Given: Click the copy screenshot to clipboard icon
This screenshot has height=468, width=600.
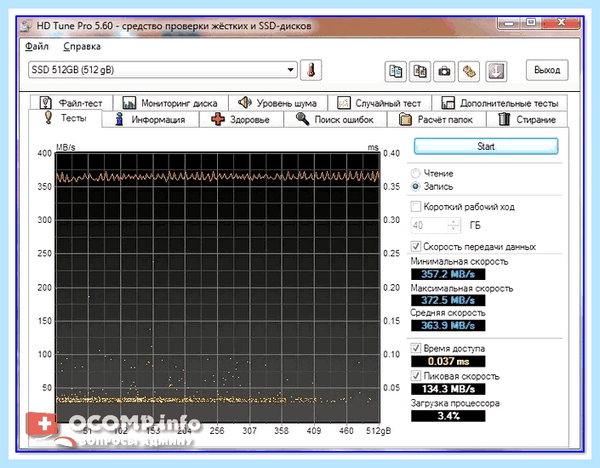Looking at the screenshot, I should (x=420, y=71).
